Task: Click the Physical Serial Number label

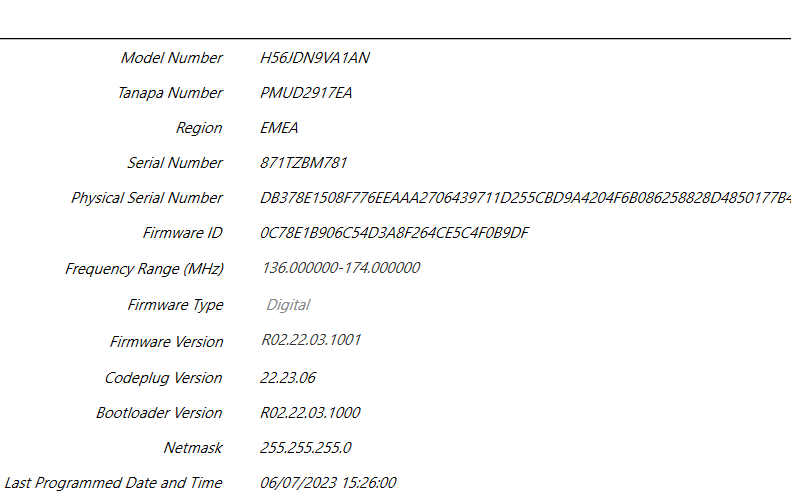Action: 146,198
